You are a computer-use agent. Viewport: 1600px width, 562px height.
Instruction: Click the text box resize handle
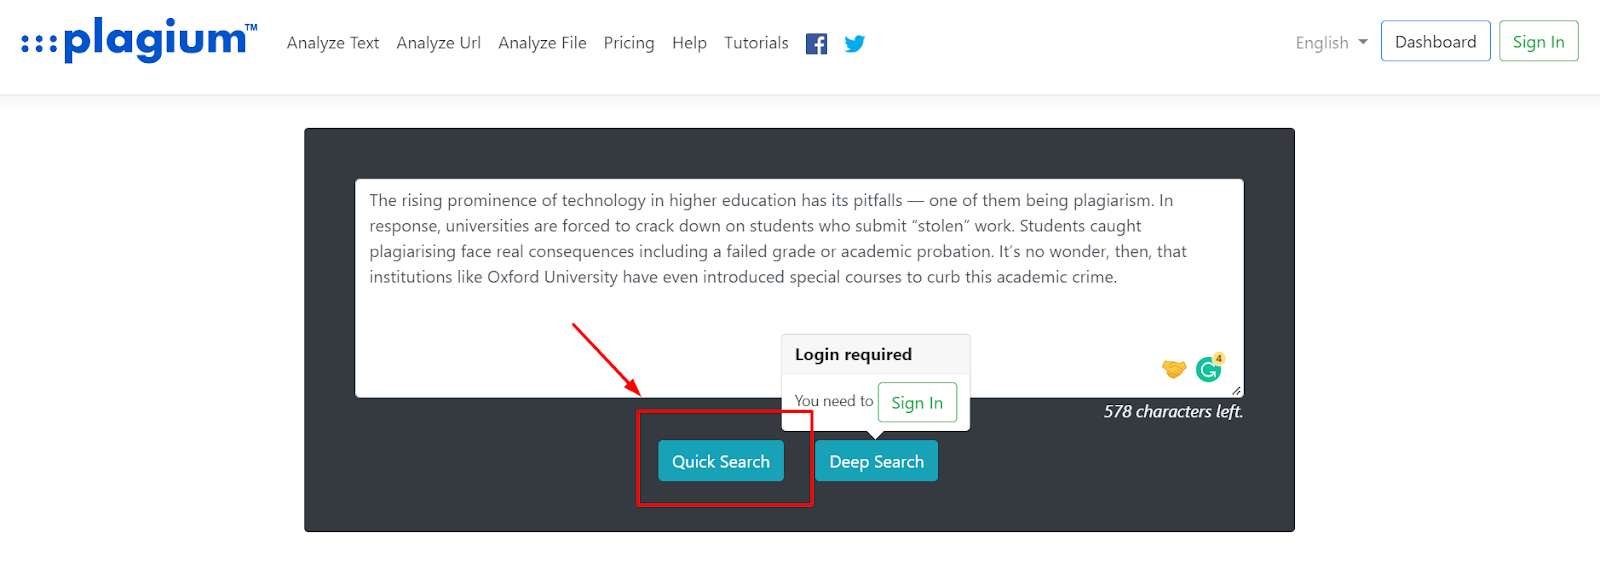[1237, 391]
